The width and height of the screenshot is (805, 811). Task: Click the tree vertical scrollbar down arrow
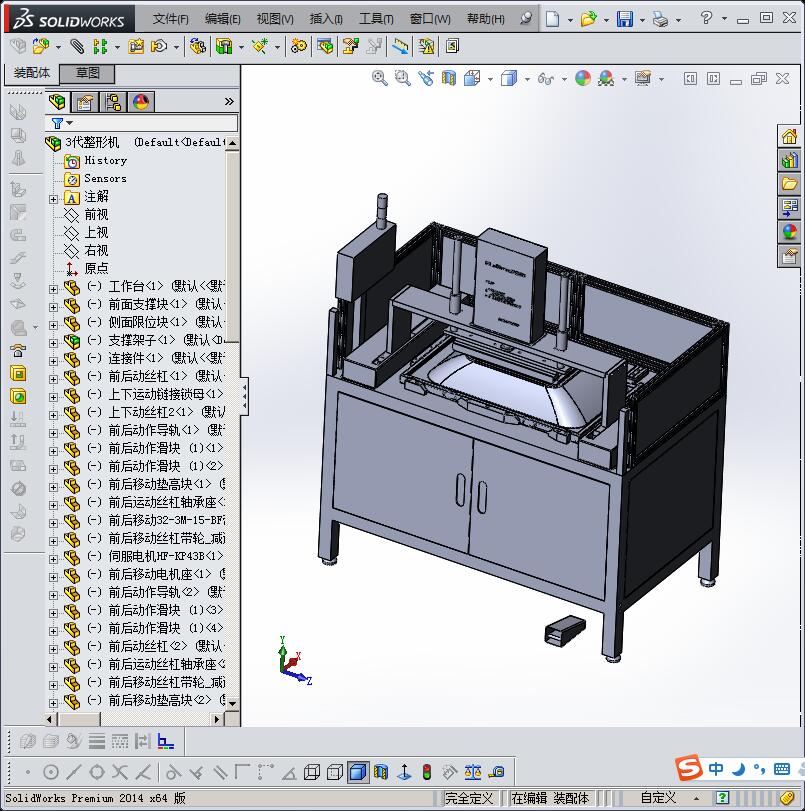(x=232, y=703)
